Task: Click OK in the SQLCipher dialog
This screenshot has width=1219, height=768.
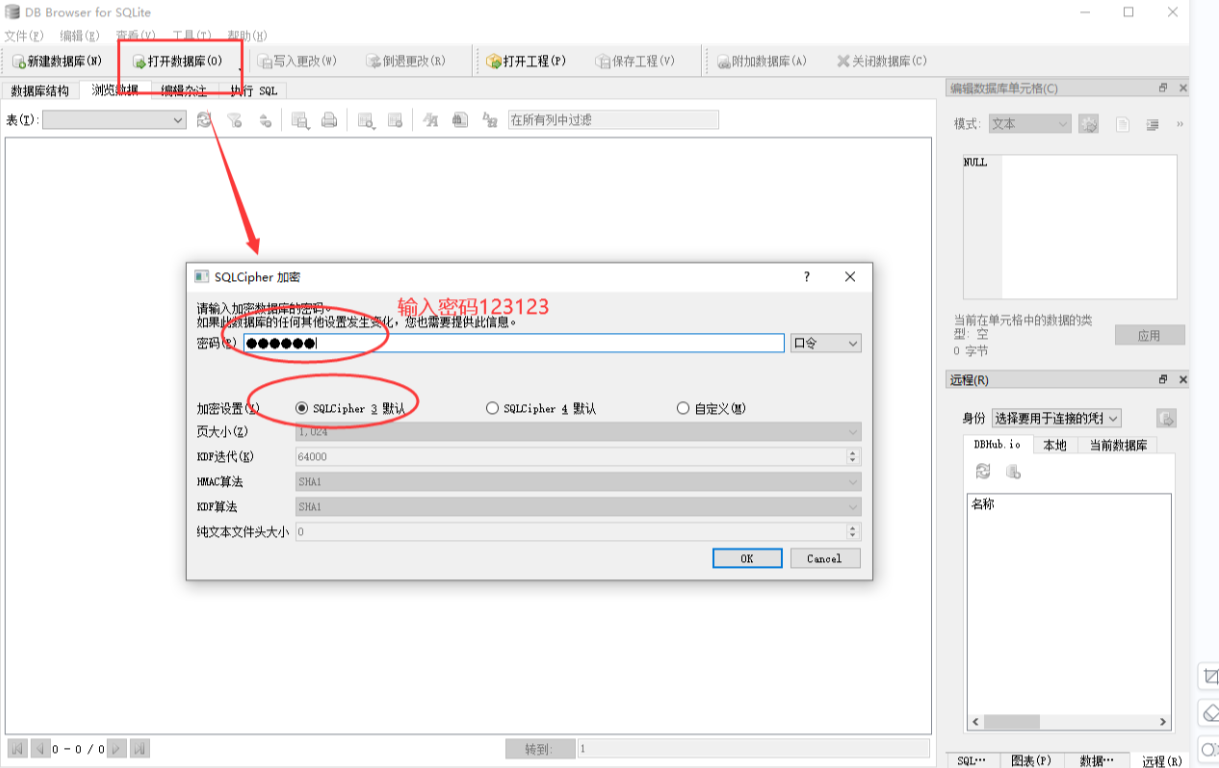Action: (747, 558)
